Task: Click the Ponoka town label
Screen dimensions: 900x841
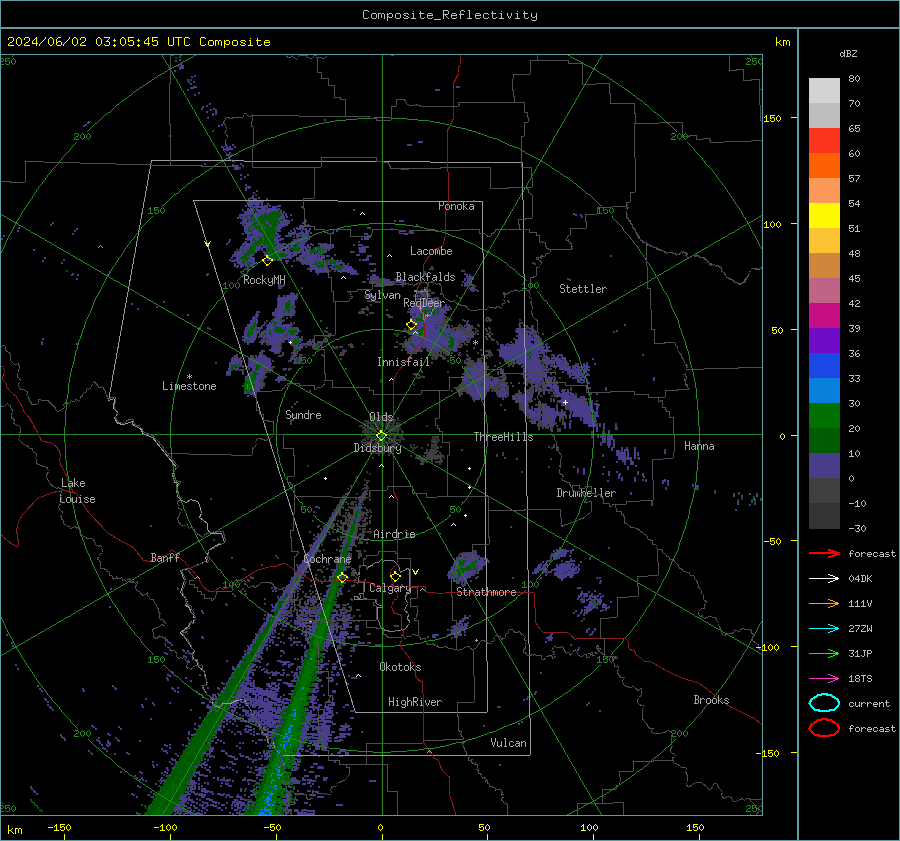Action: click(x=456, y=206)
